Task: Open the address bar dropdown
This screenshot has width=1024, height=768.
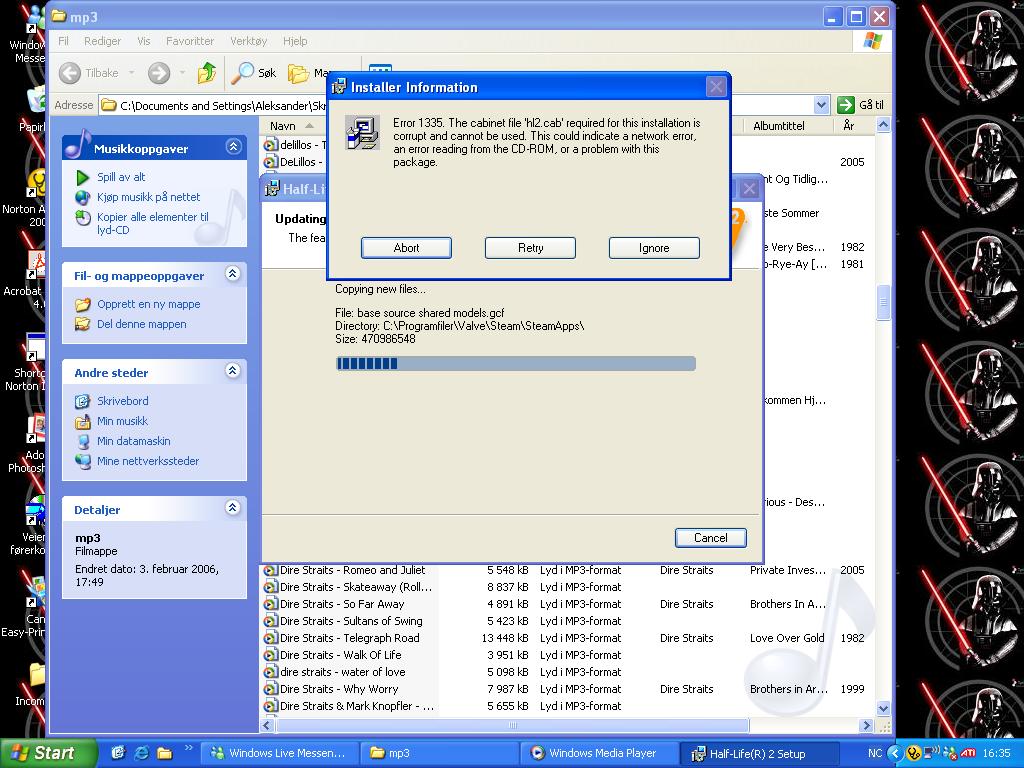Action: coord(821,105)
